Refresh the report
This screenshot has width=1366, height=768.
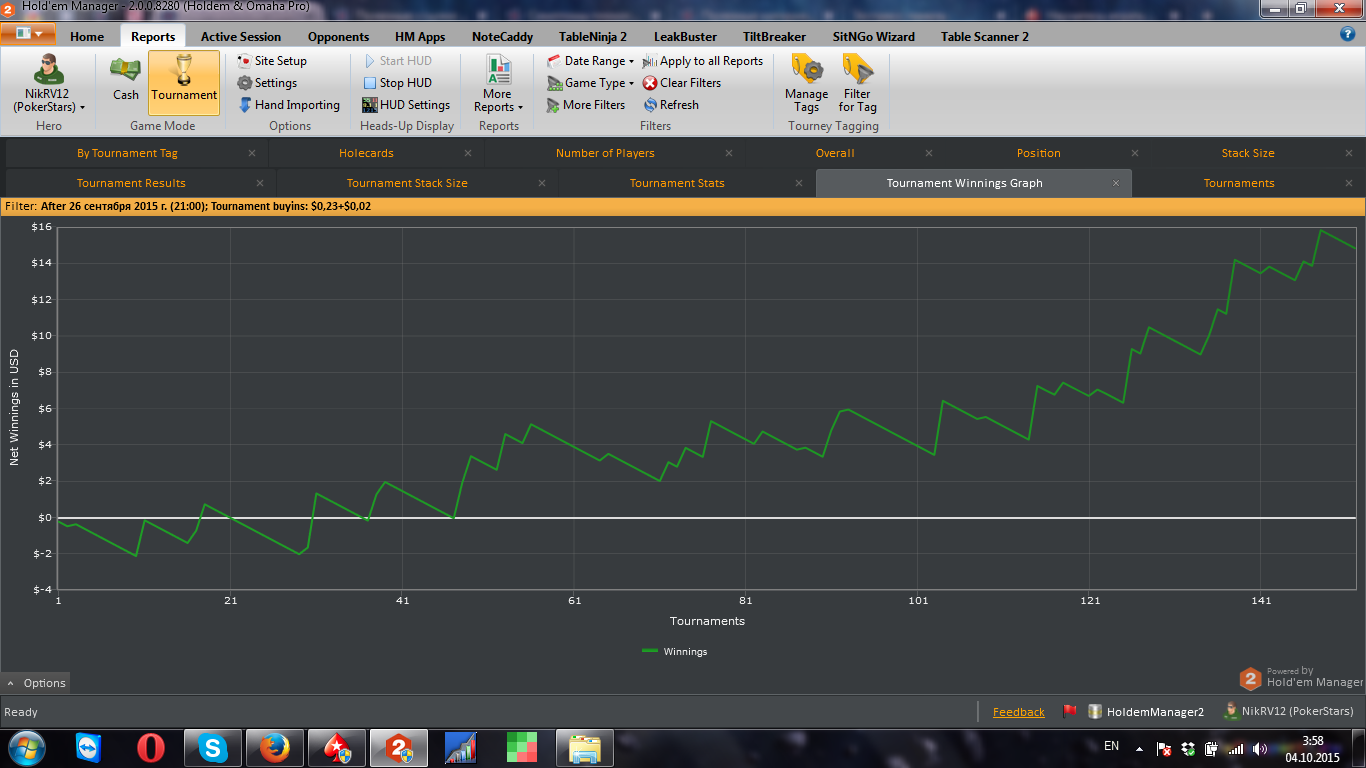671,105
